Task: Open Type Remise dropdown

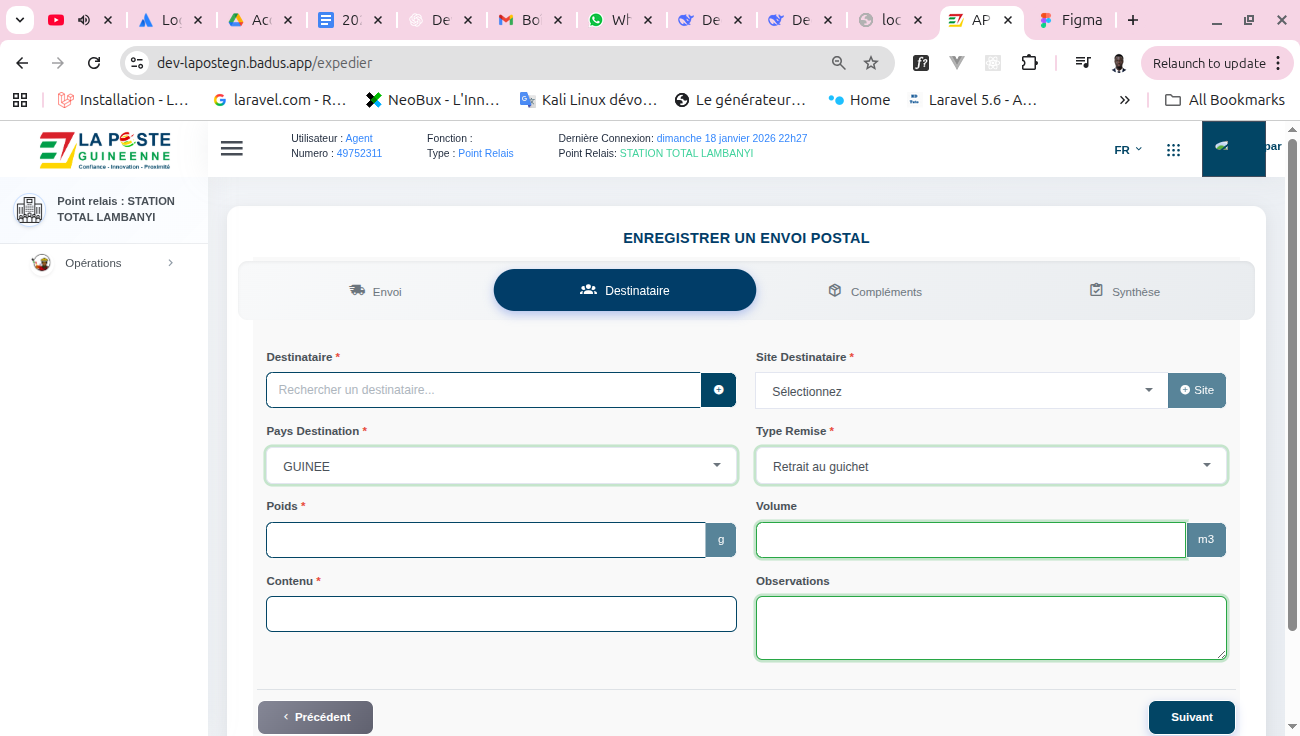Action: tap(990, 466)
